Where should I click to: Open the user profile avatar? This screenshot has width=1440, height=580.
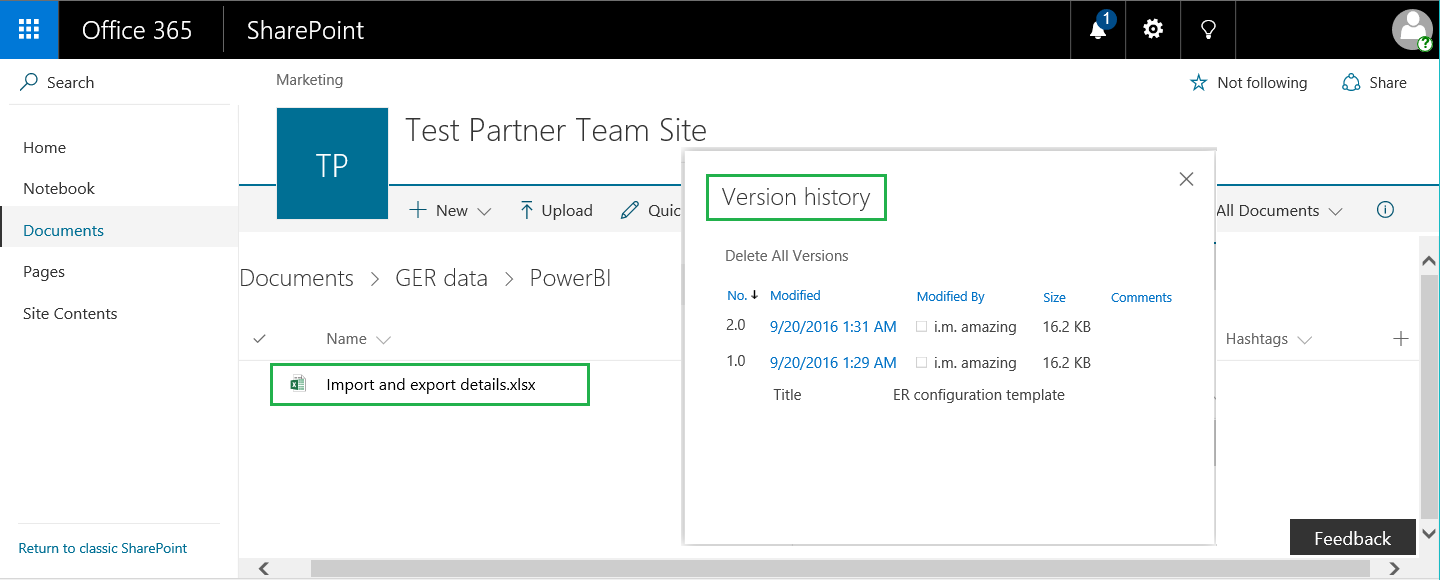coord(1412,30)
